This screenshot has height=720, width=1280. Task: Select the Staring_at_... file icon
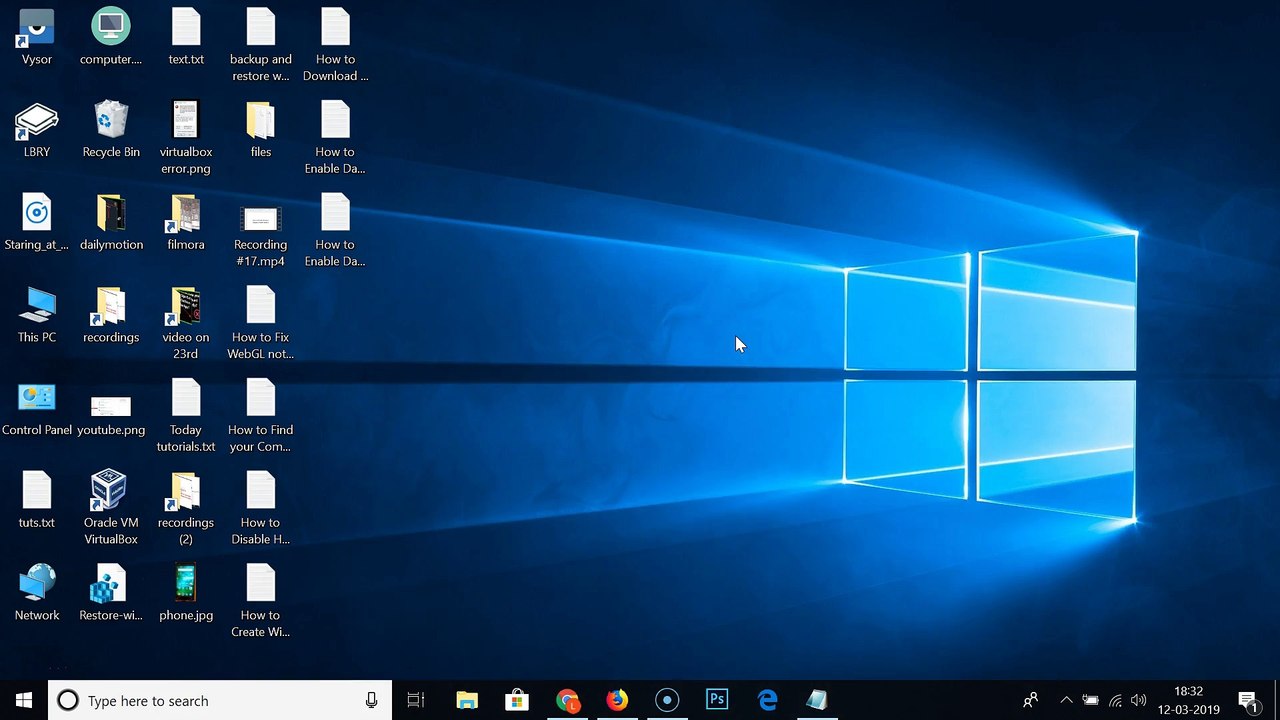click(x=37, y=222)
